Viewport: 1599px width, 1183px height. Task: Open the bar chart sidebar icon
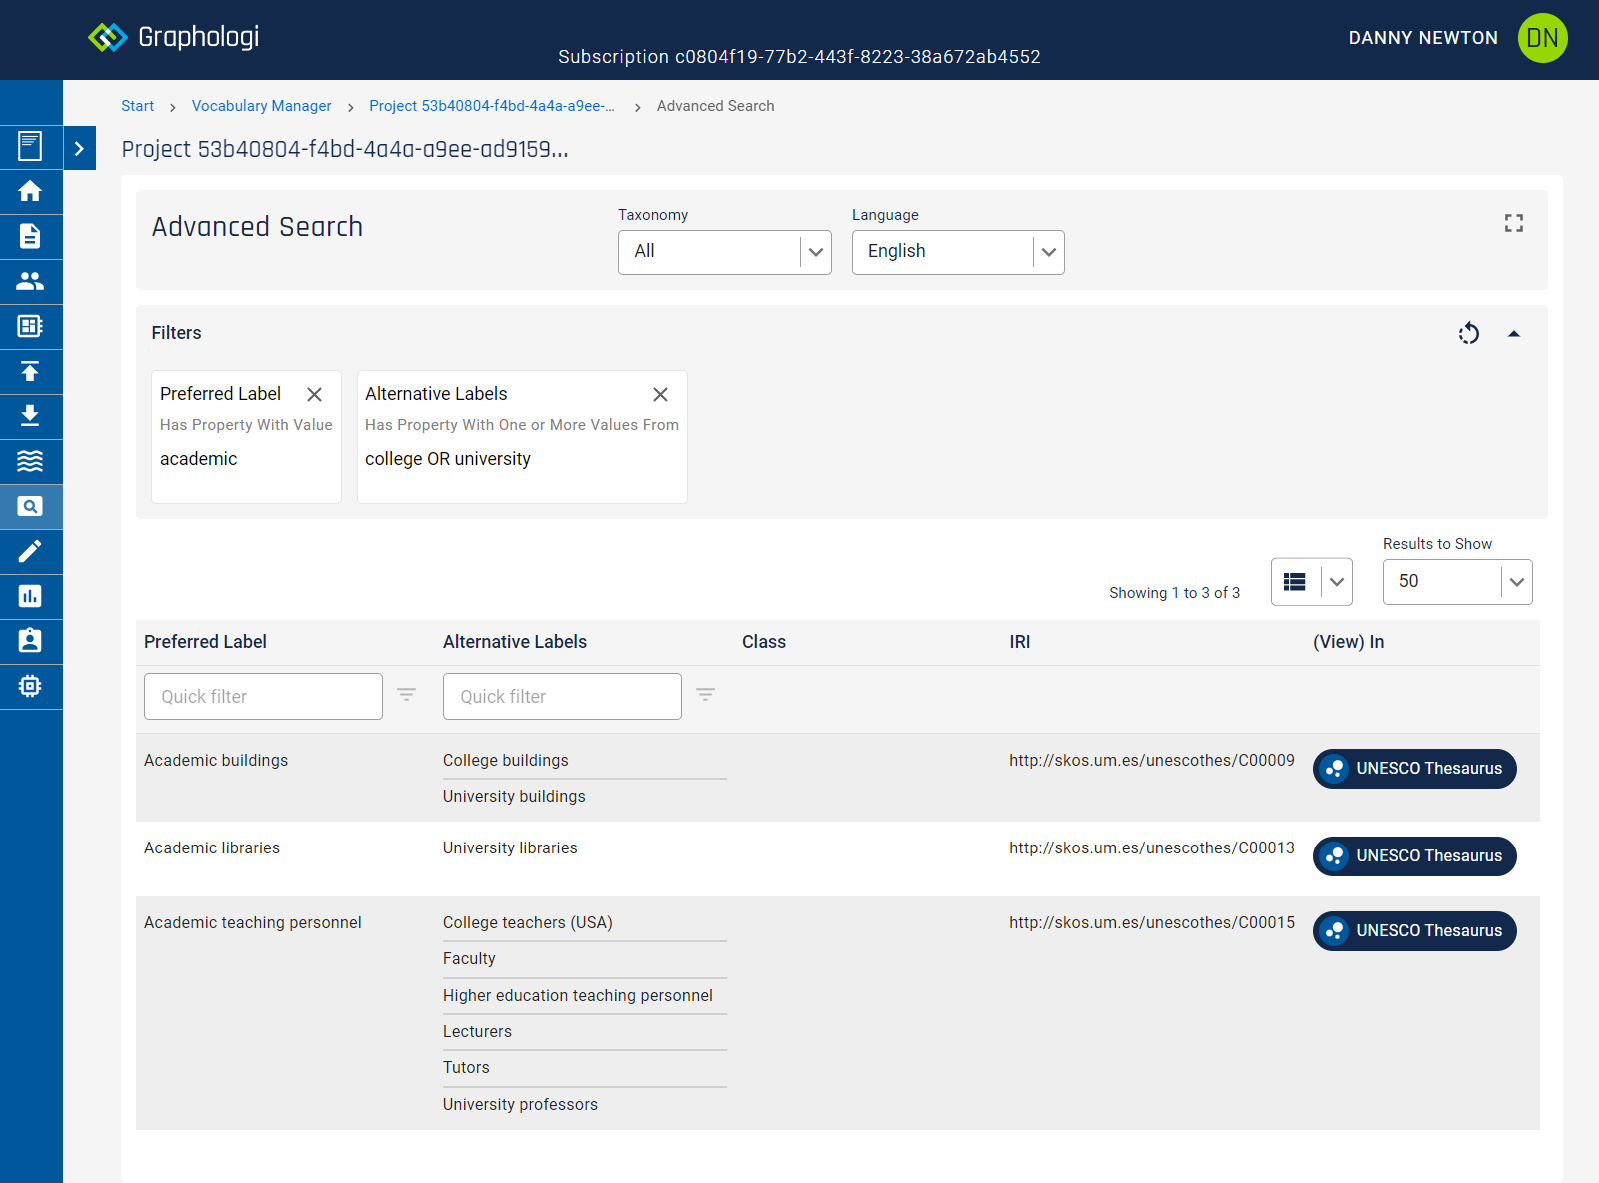(x=30, y=596)
